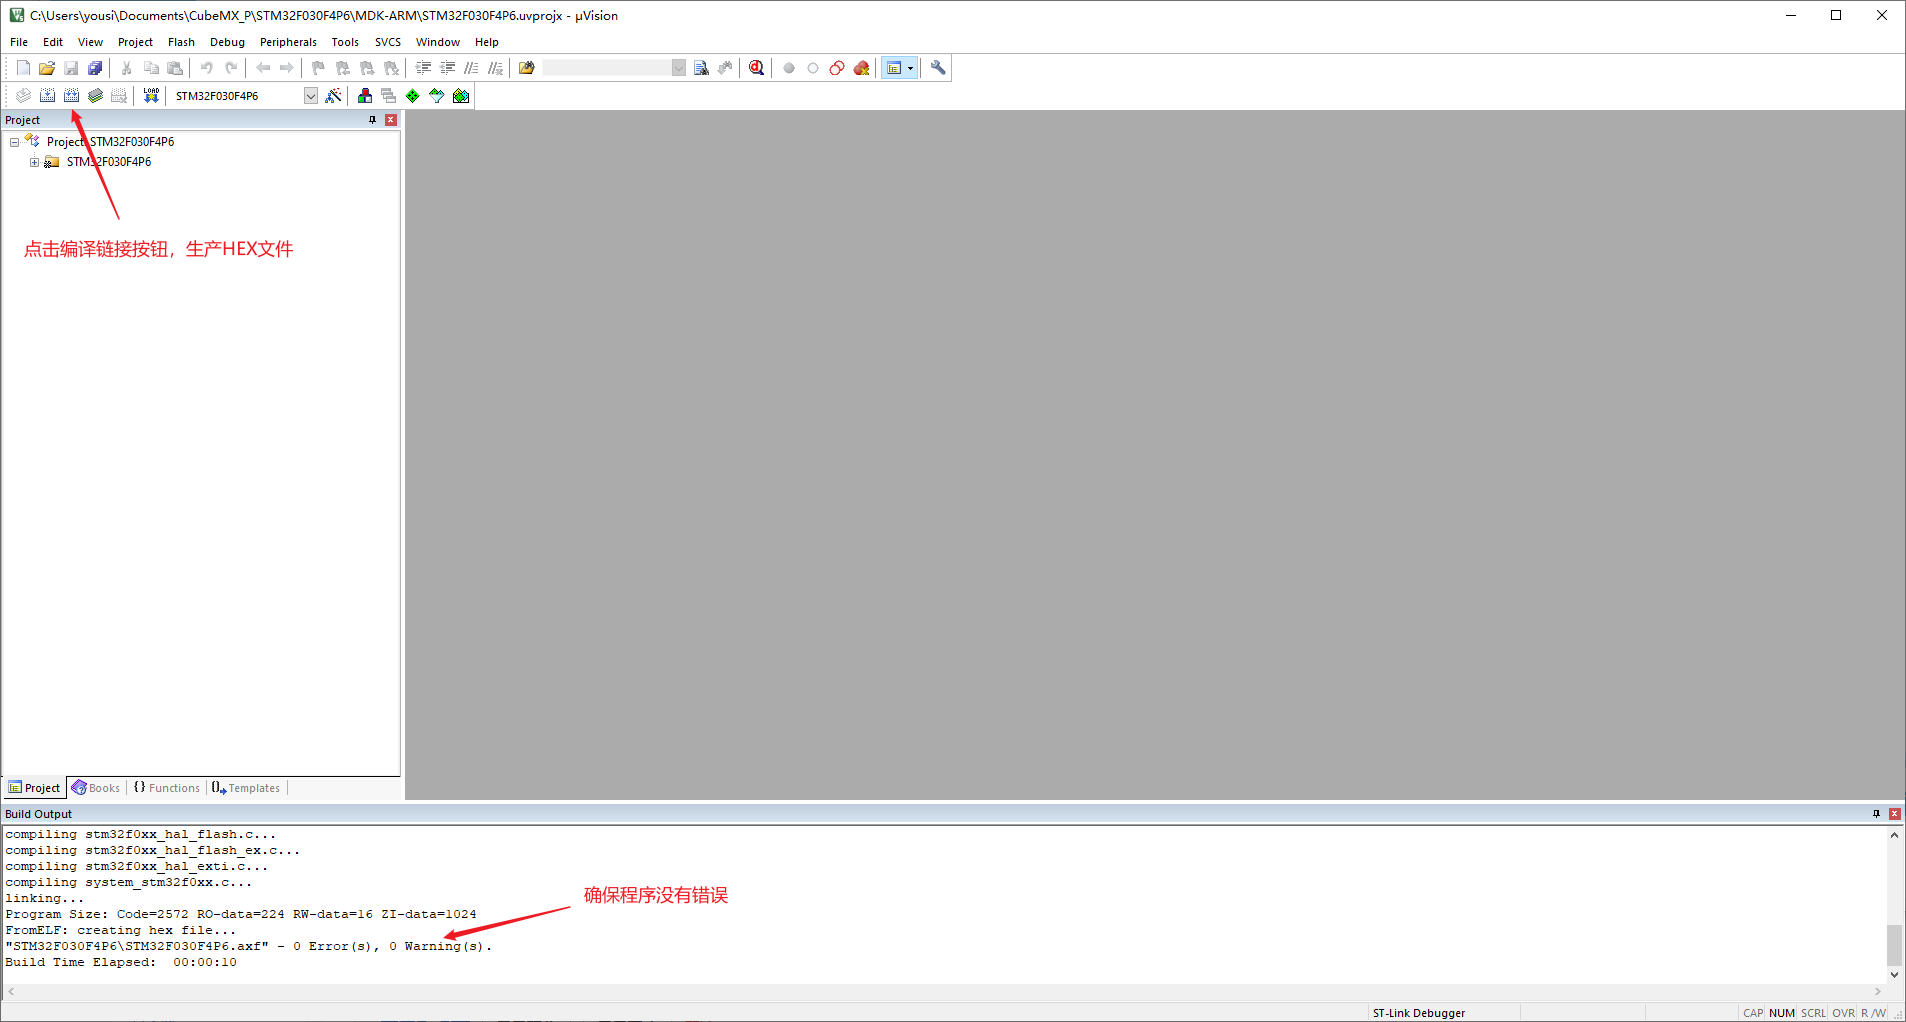Expand the STM32F030F4P6 folder tree node
Image resolution: width=1906 pixels, height=1022 pixels.
tap(34, 162)
